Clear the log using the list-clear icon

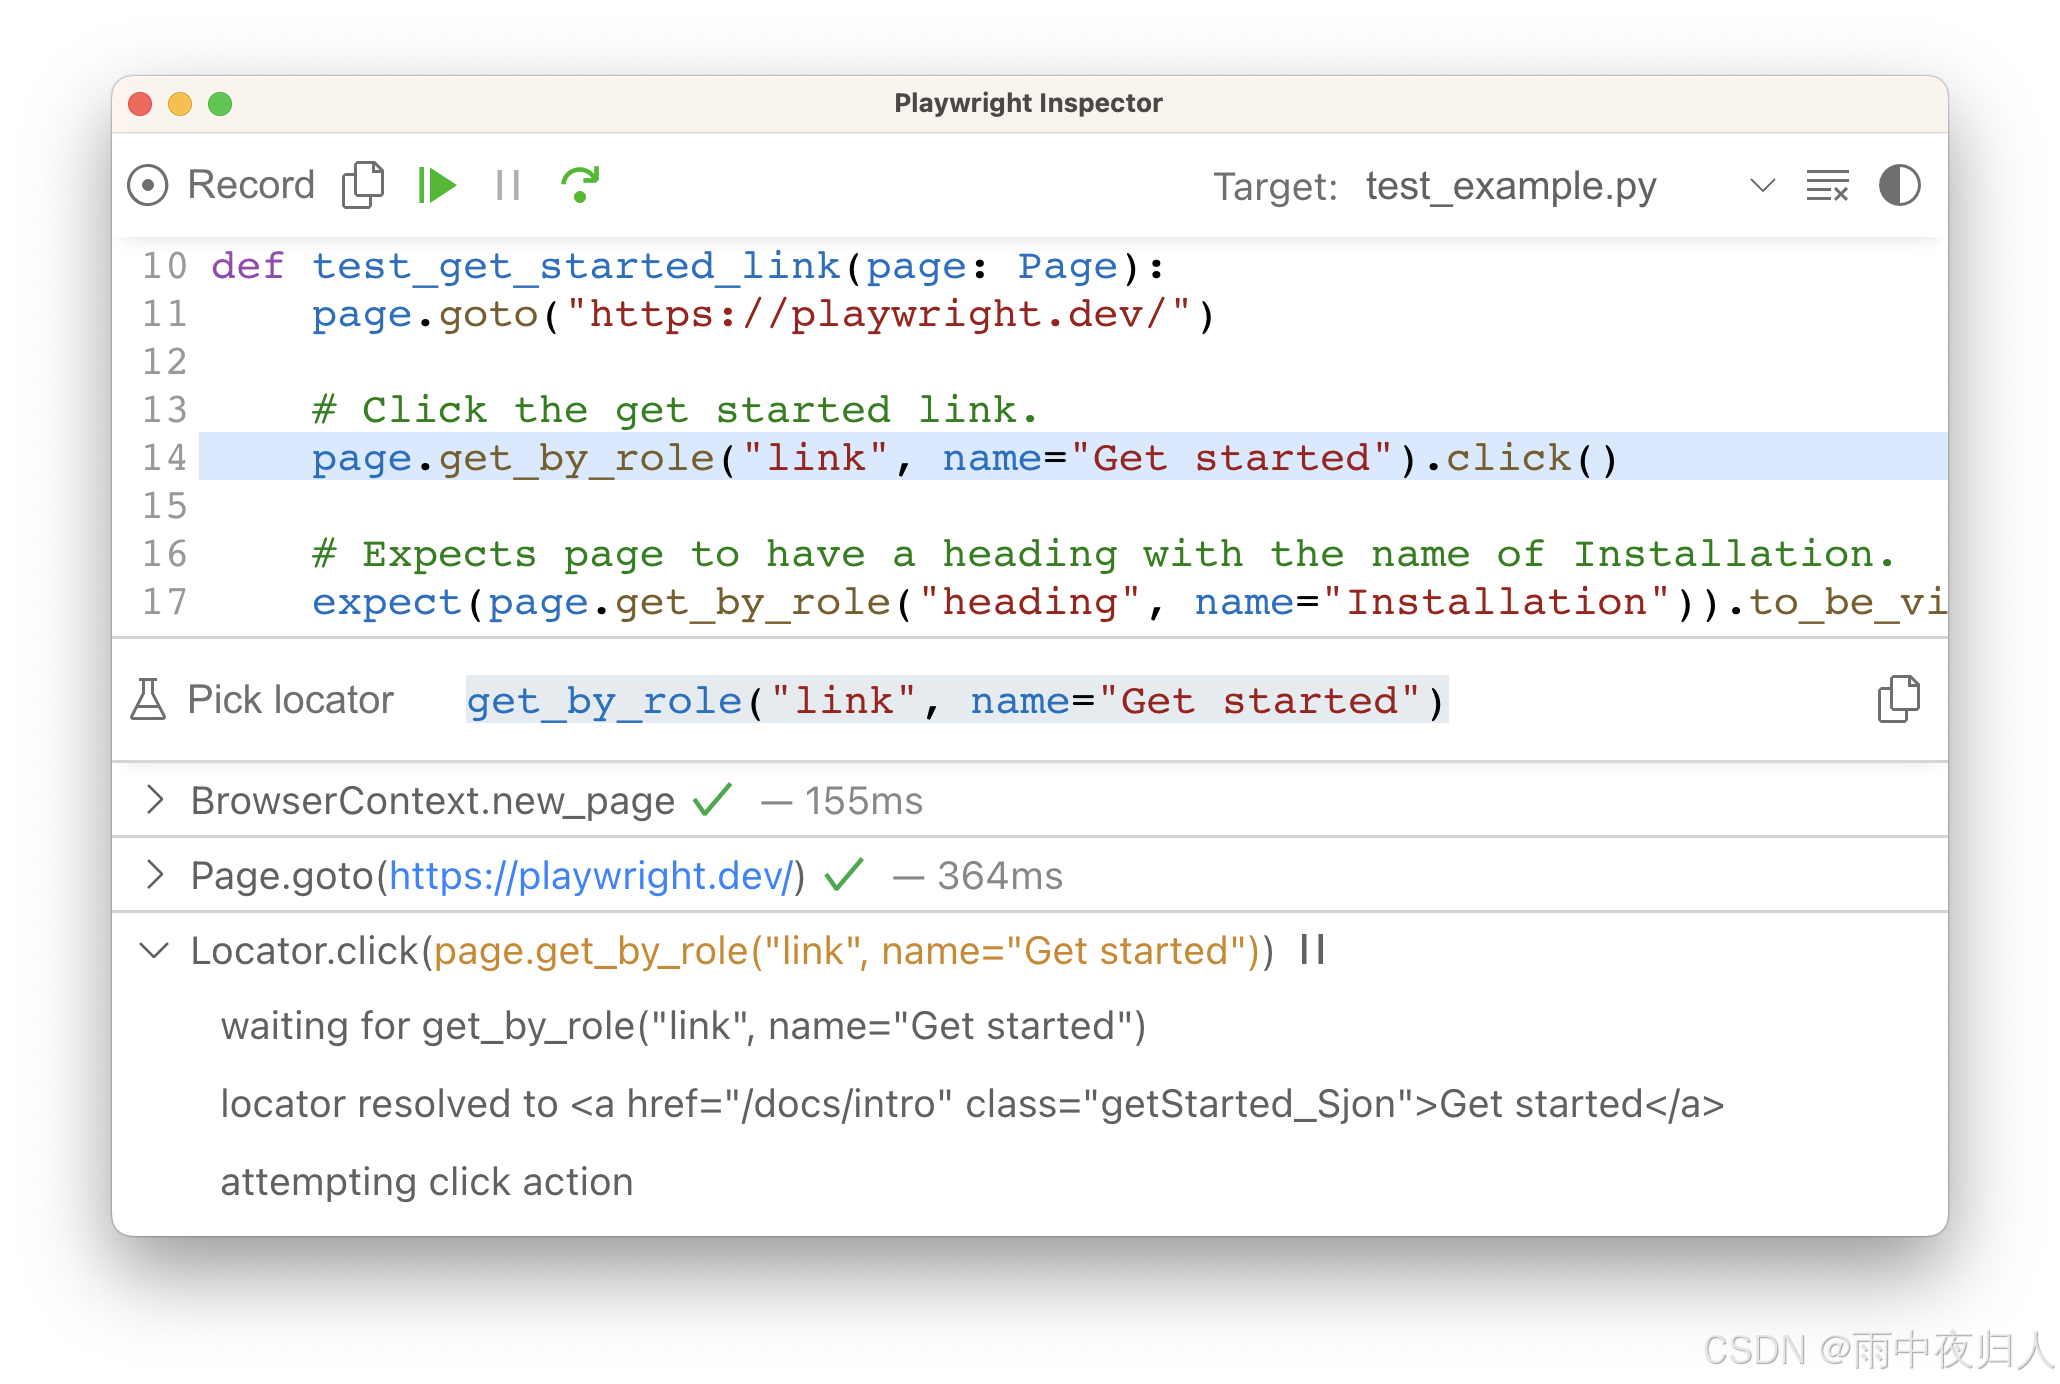pos(1827,186)
